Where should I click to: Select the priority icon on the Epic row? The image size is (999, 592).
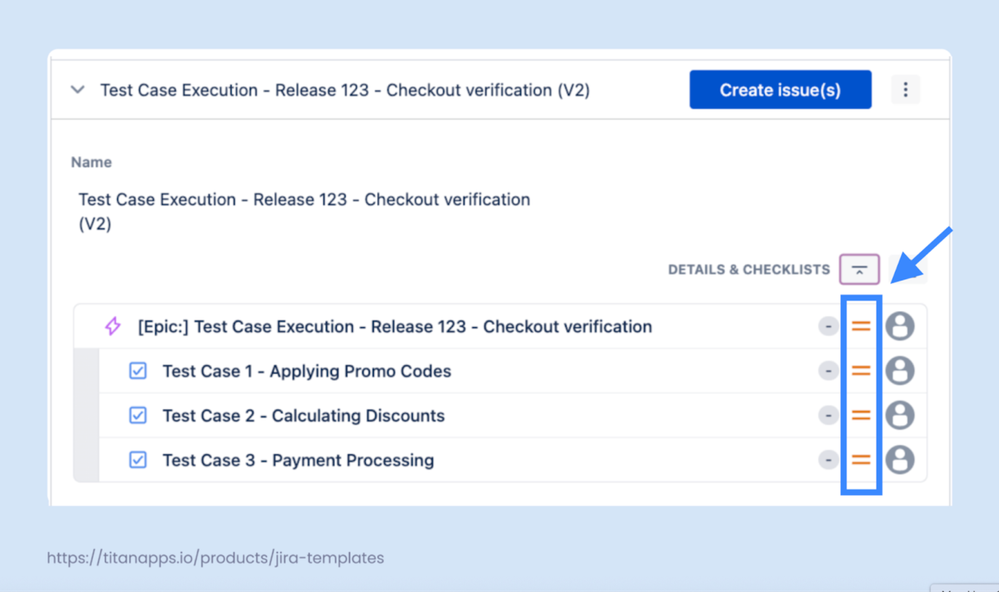[x=860, y=326]
